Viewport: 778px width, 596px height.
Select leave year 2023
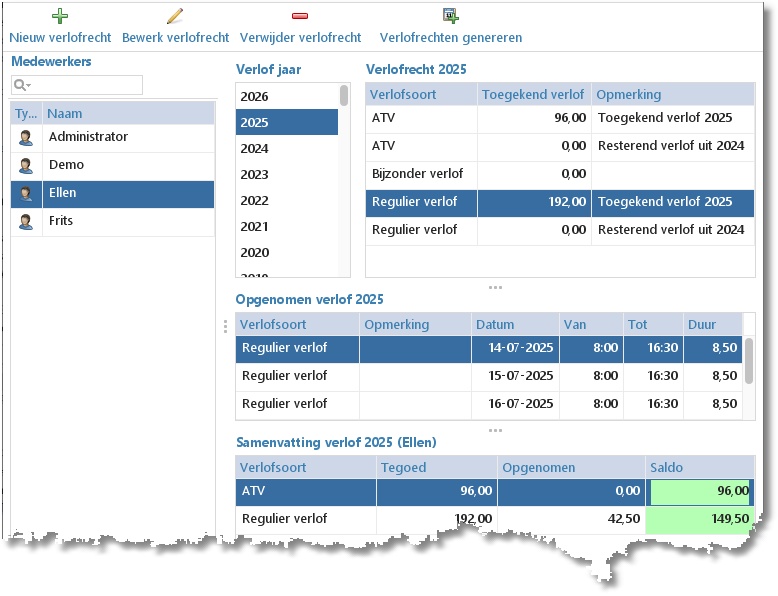pyautogui.click(x=287, y=174)
